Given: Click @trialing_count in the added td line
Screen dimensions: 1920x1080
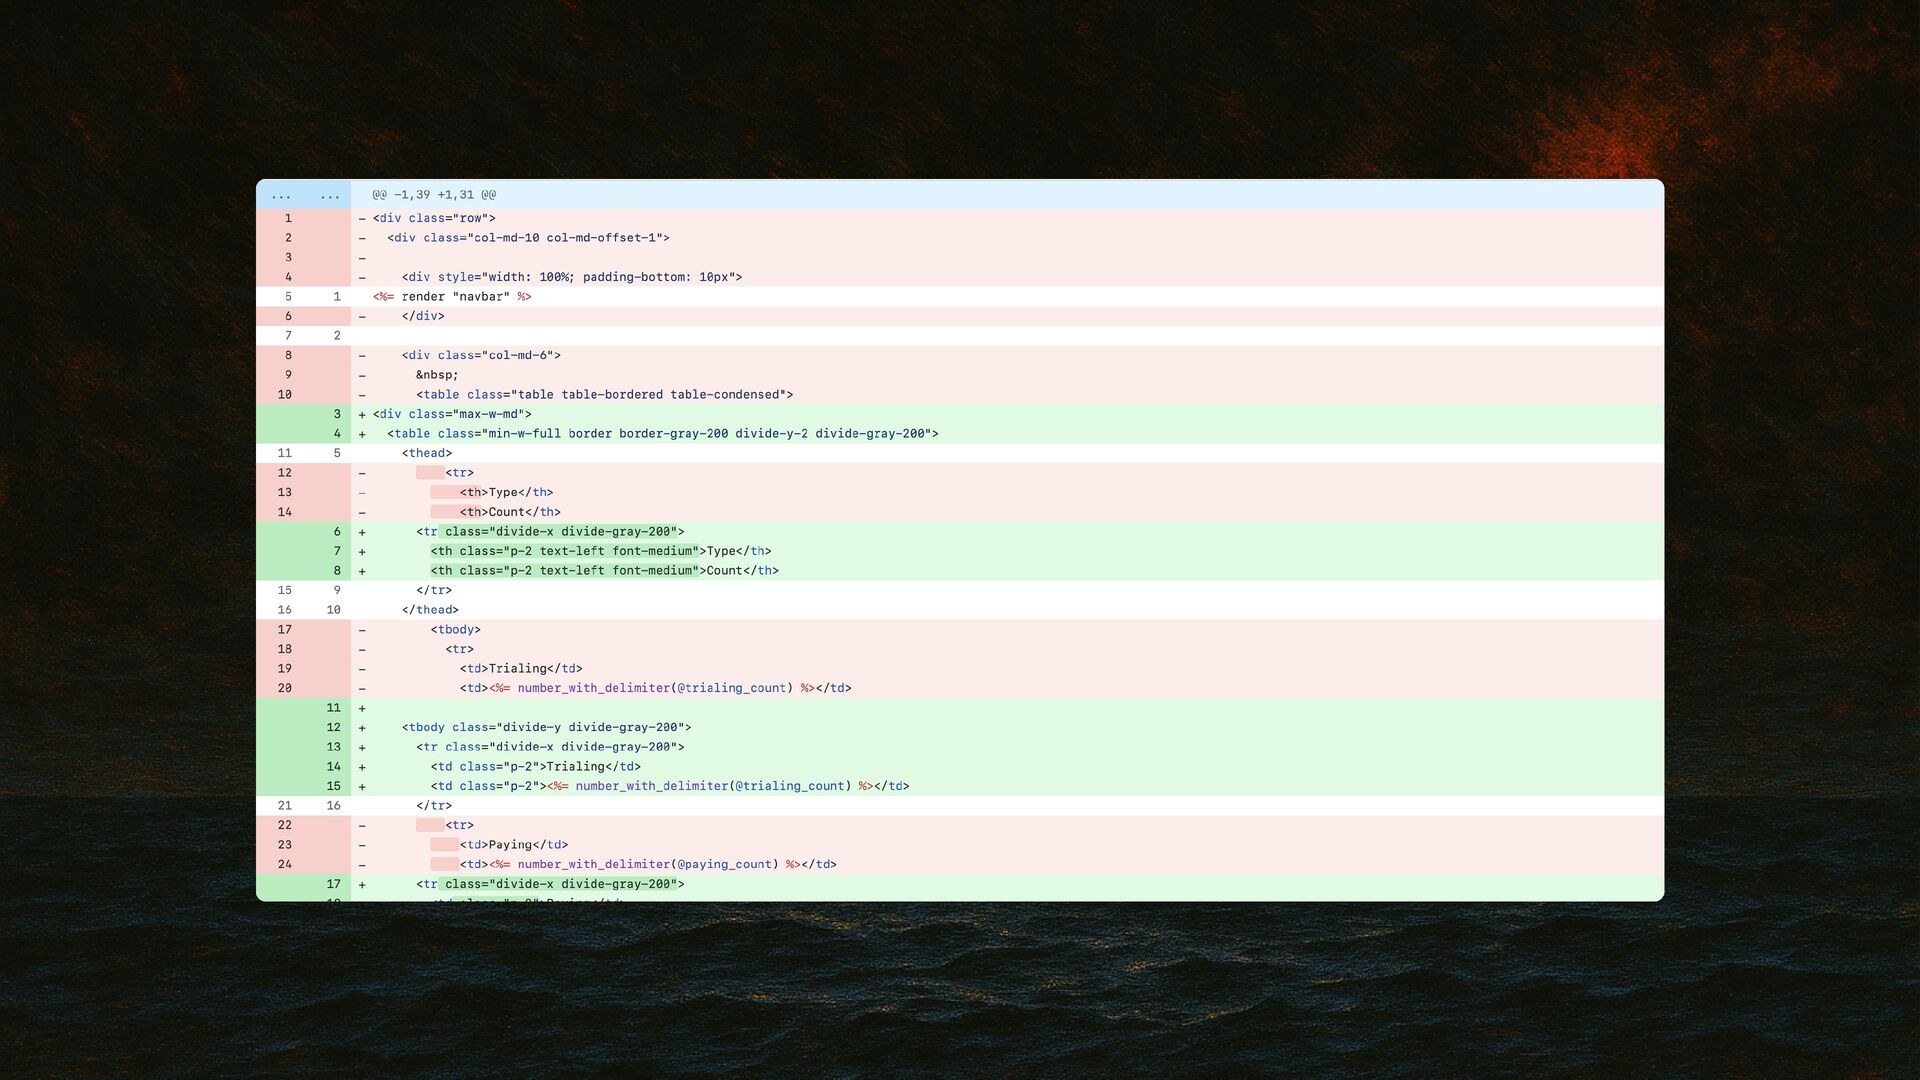Looking at the screenshot, I should point(790,786).
